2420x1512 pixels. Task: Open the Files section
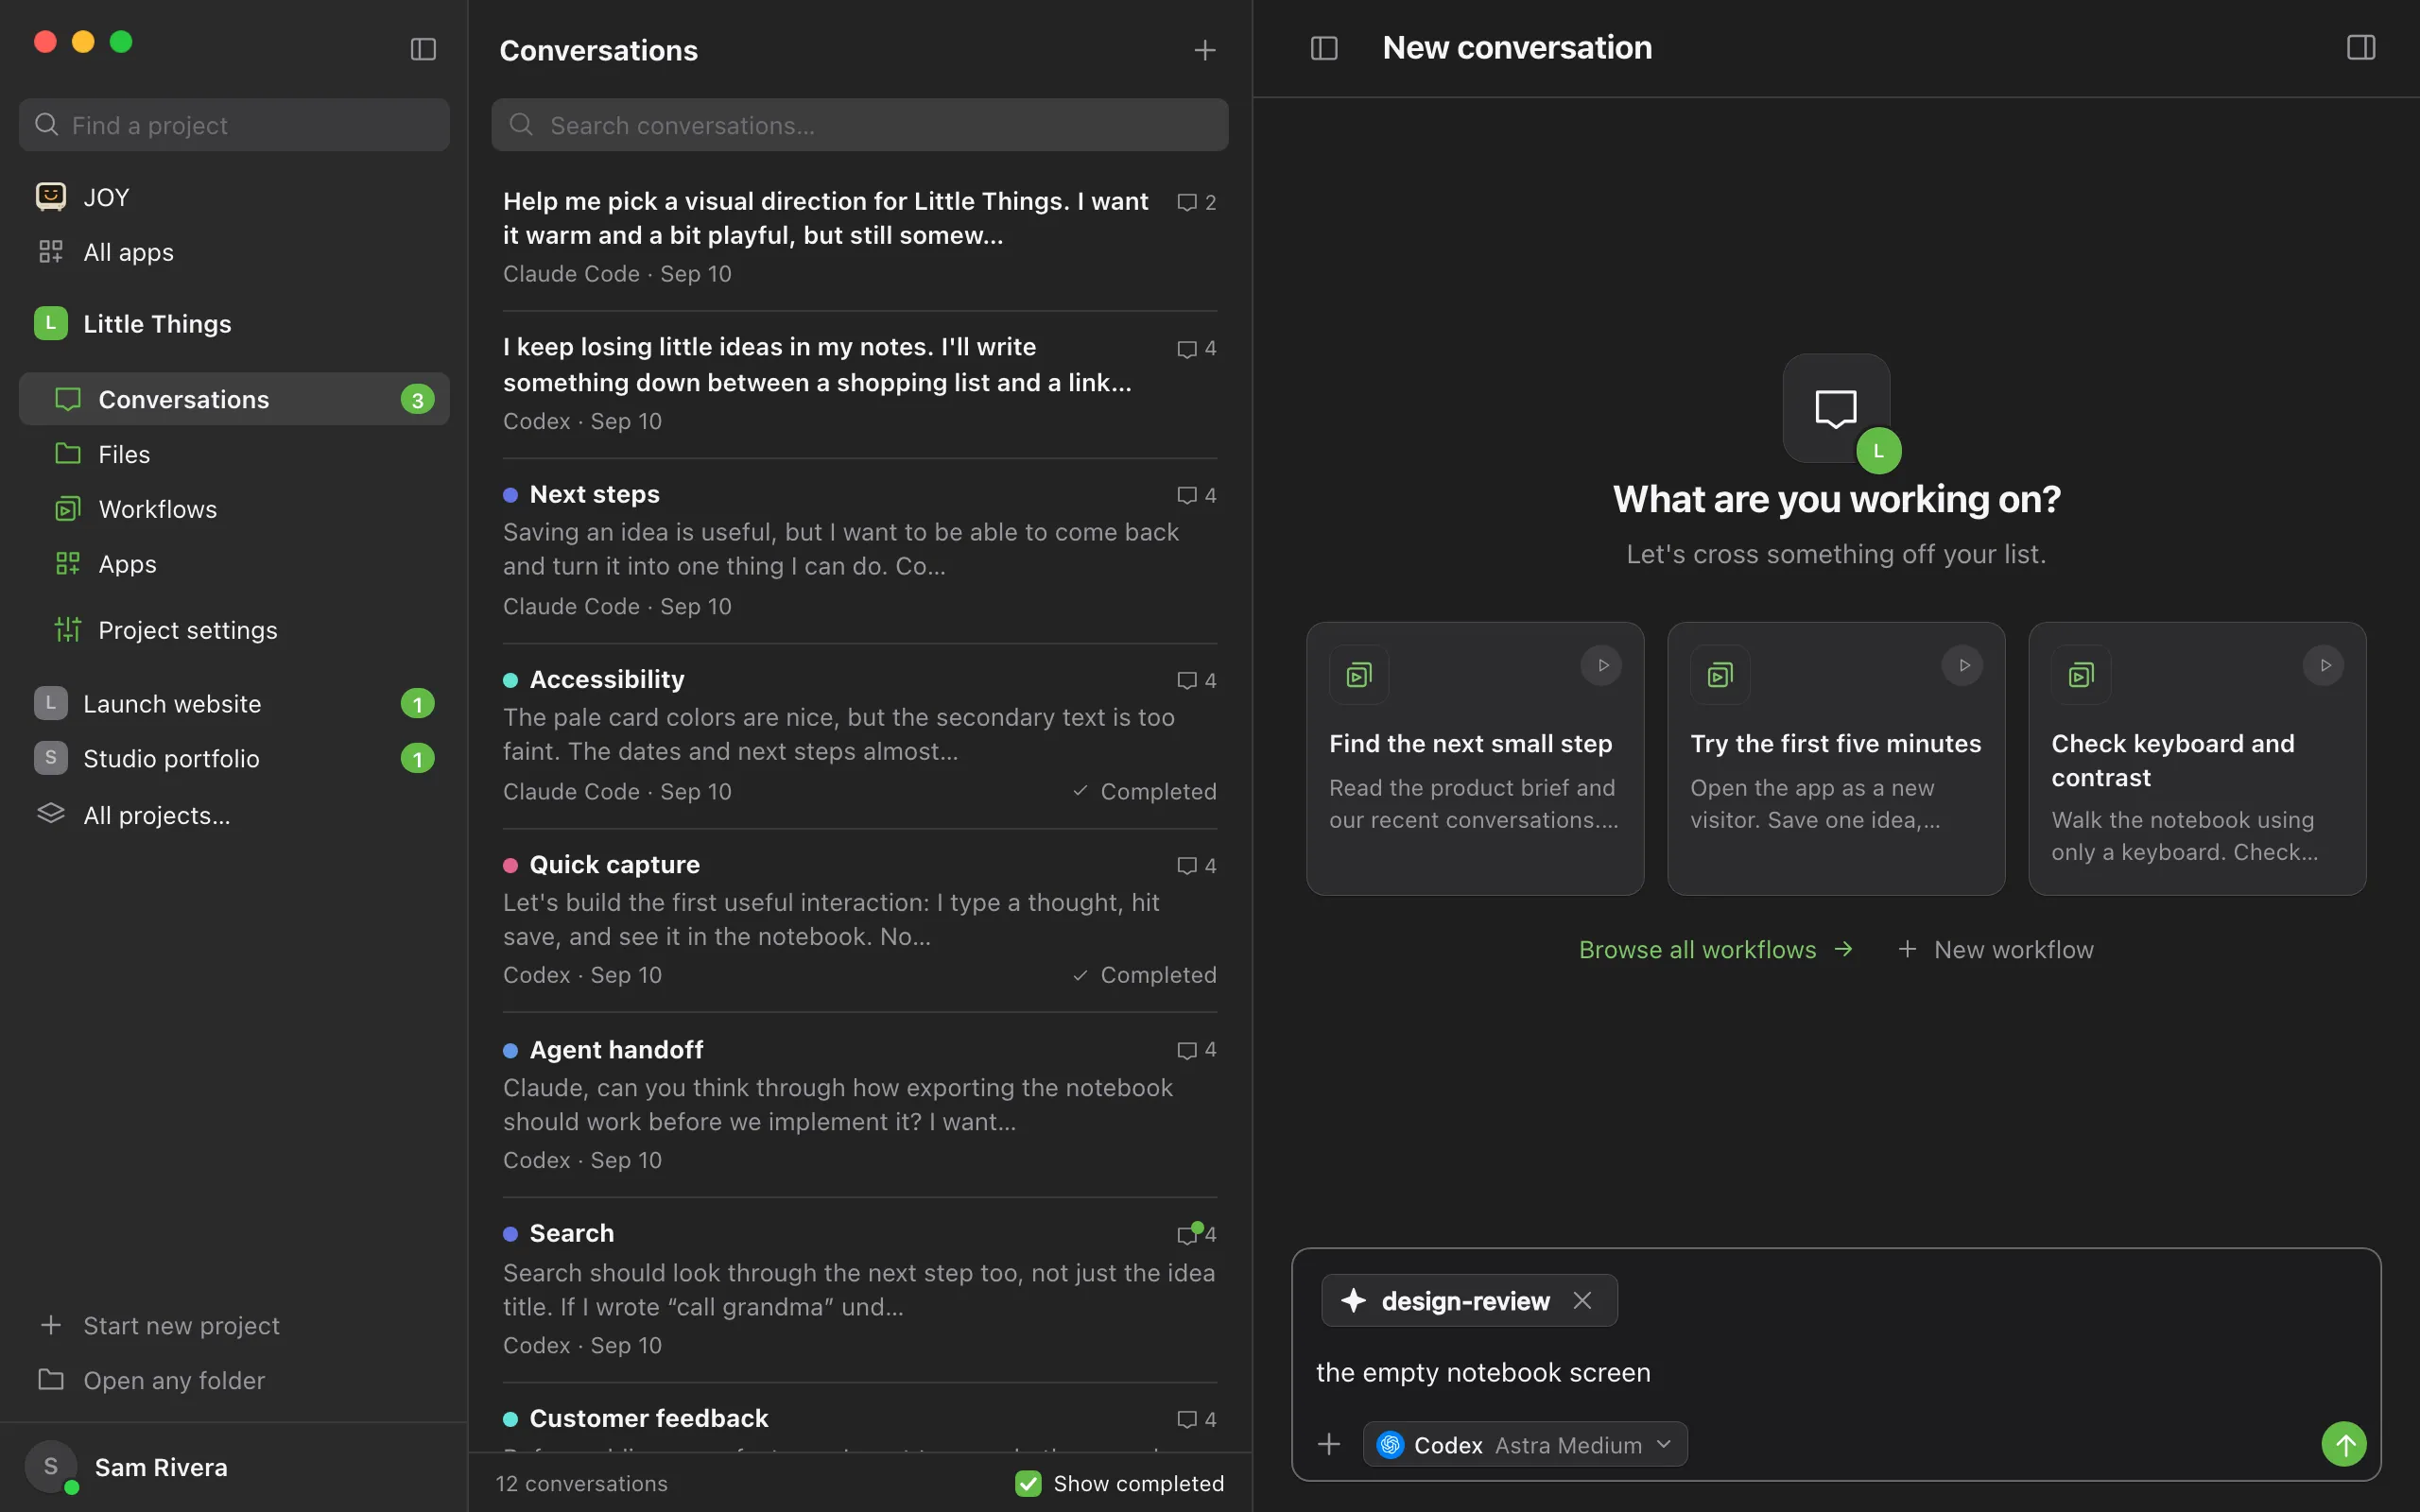click(x=234, y=454)
